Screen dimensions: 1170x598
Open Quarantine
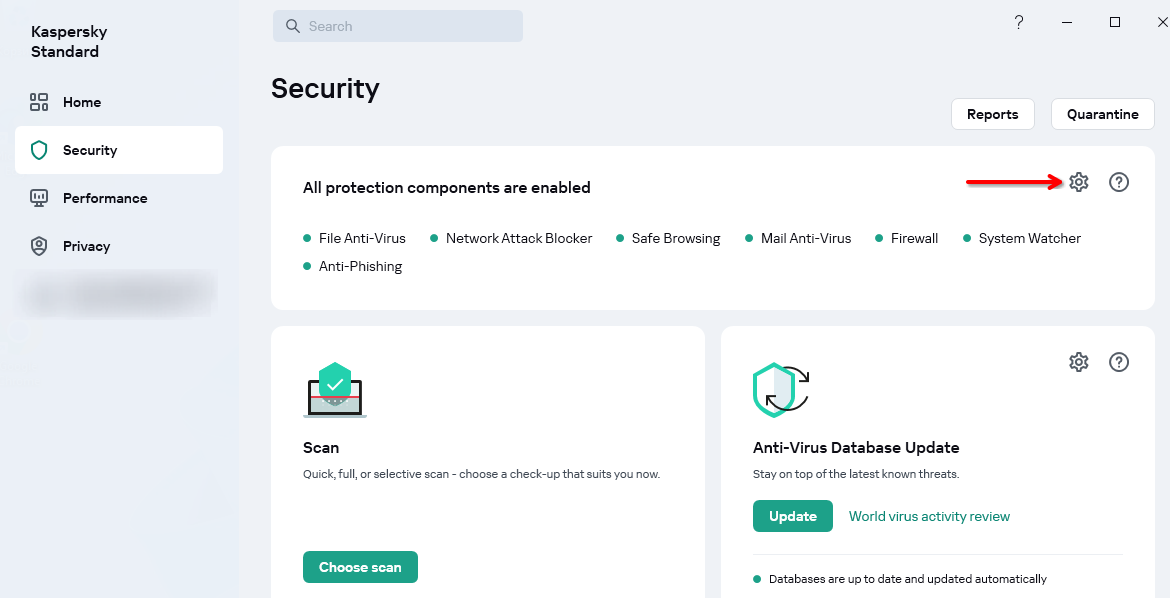click(x=1103, y=114)
